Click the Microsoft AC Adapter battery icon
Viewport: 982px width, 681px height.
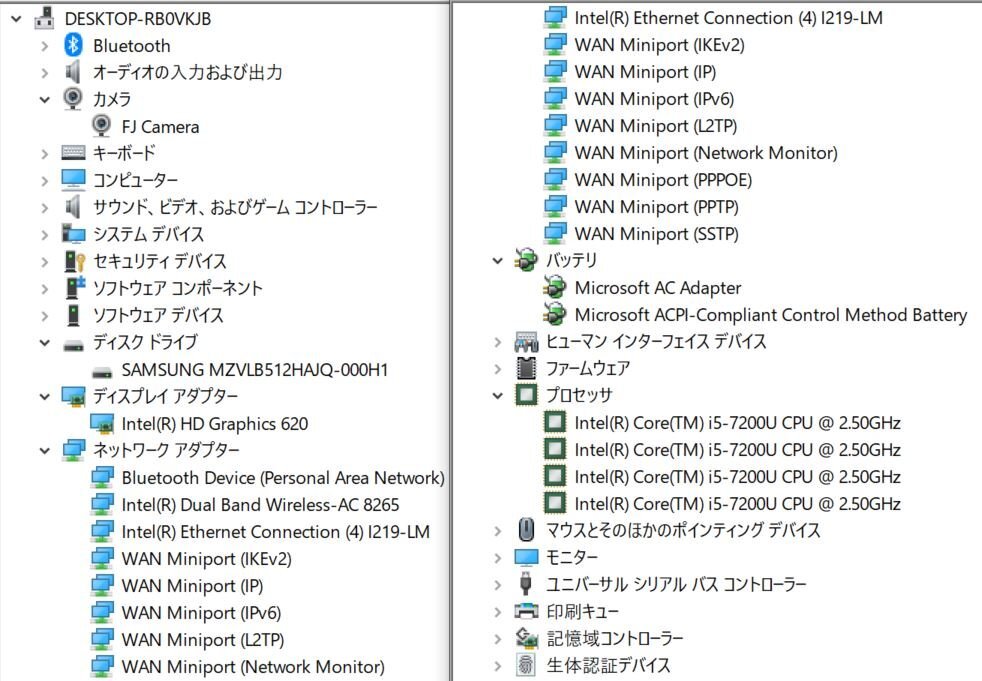coord(554,288)
